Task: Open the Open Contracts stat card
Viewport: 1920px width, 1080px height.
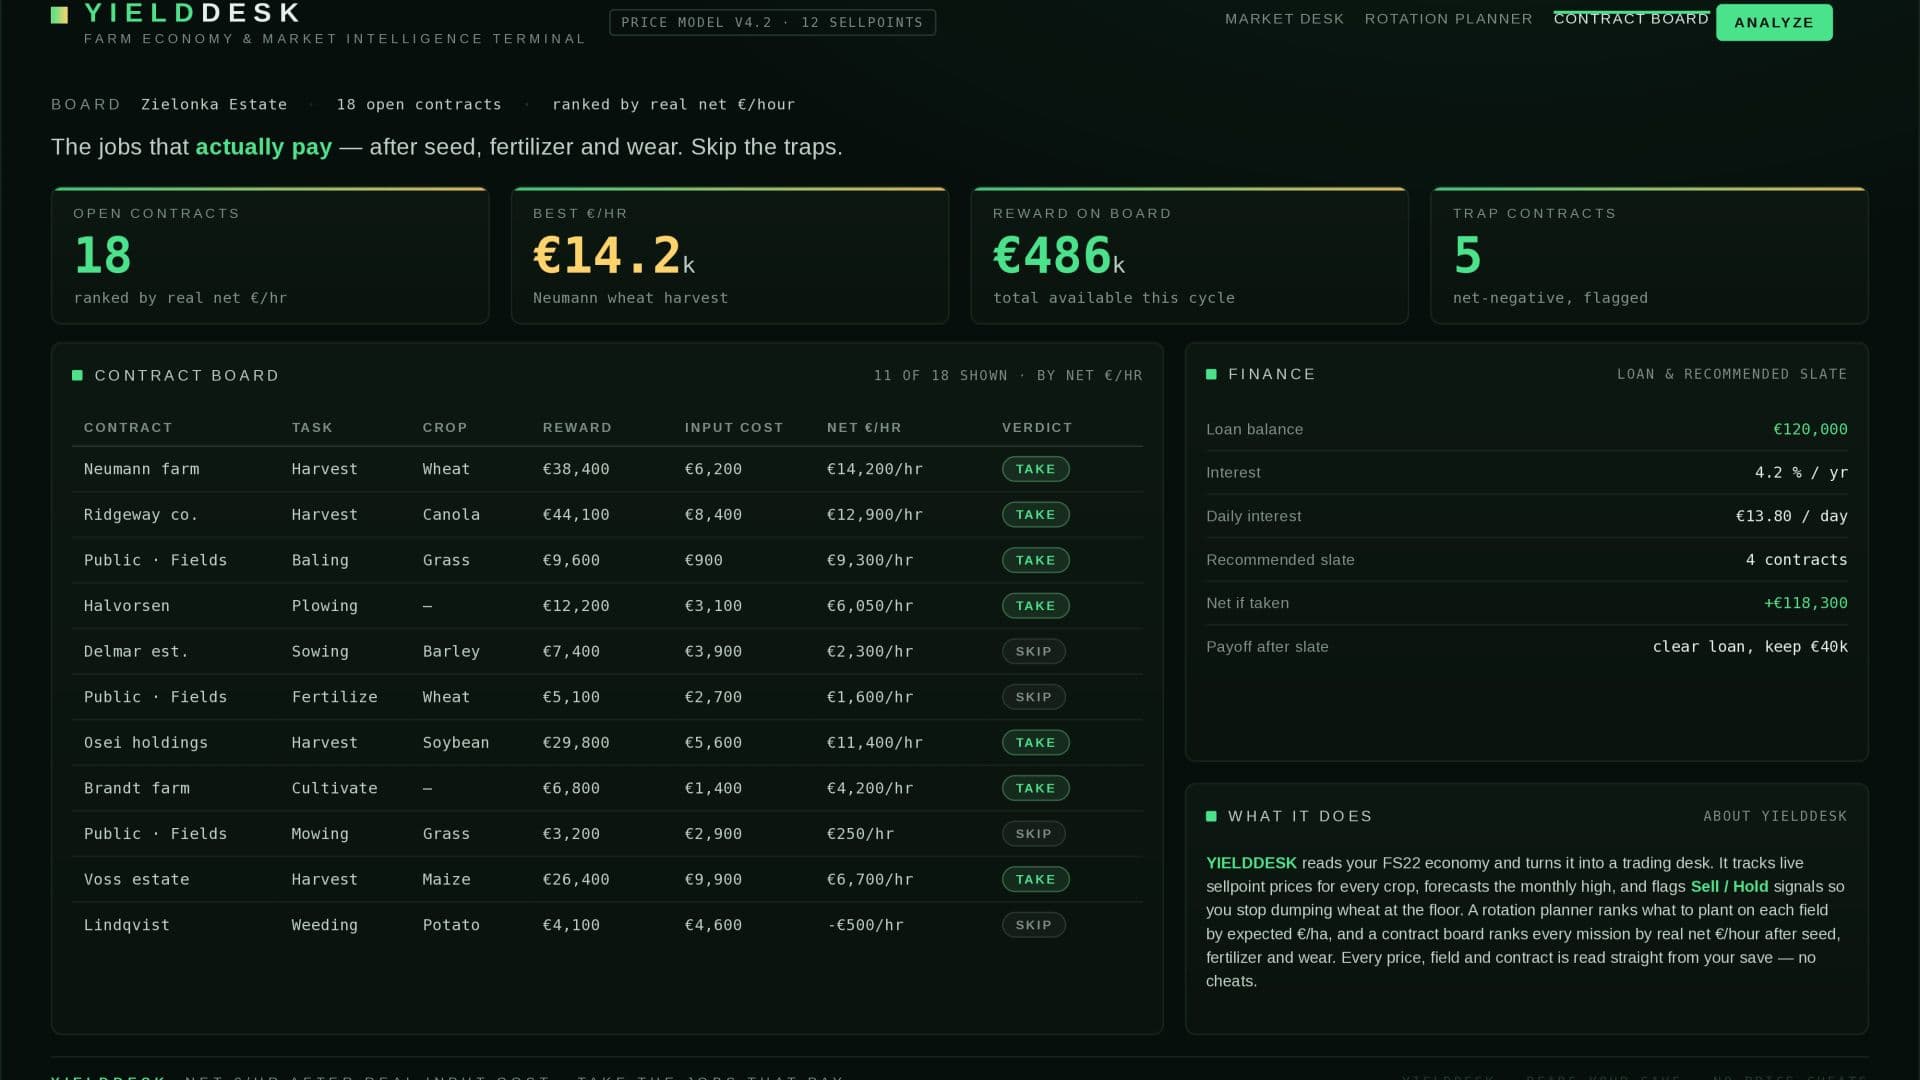Action: 270,255
